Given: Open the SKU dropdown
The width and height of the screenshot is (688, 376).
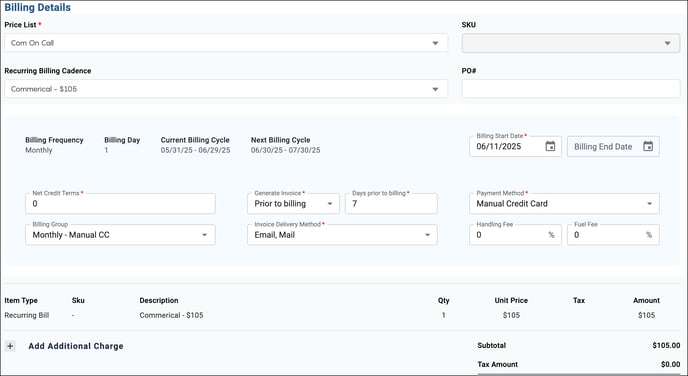Looking at the screenshot, I should tap(571, 43).
